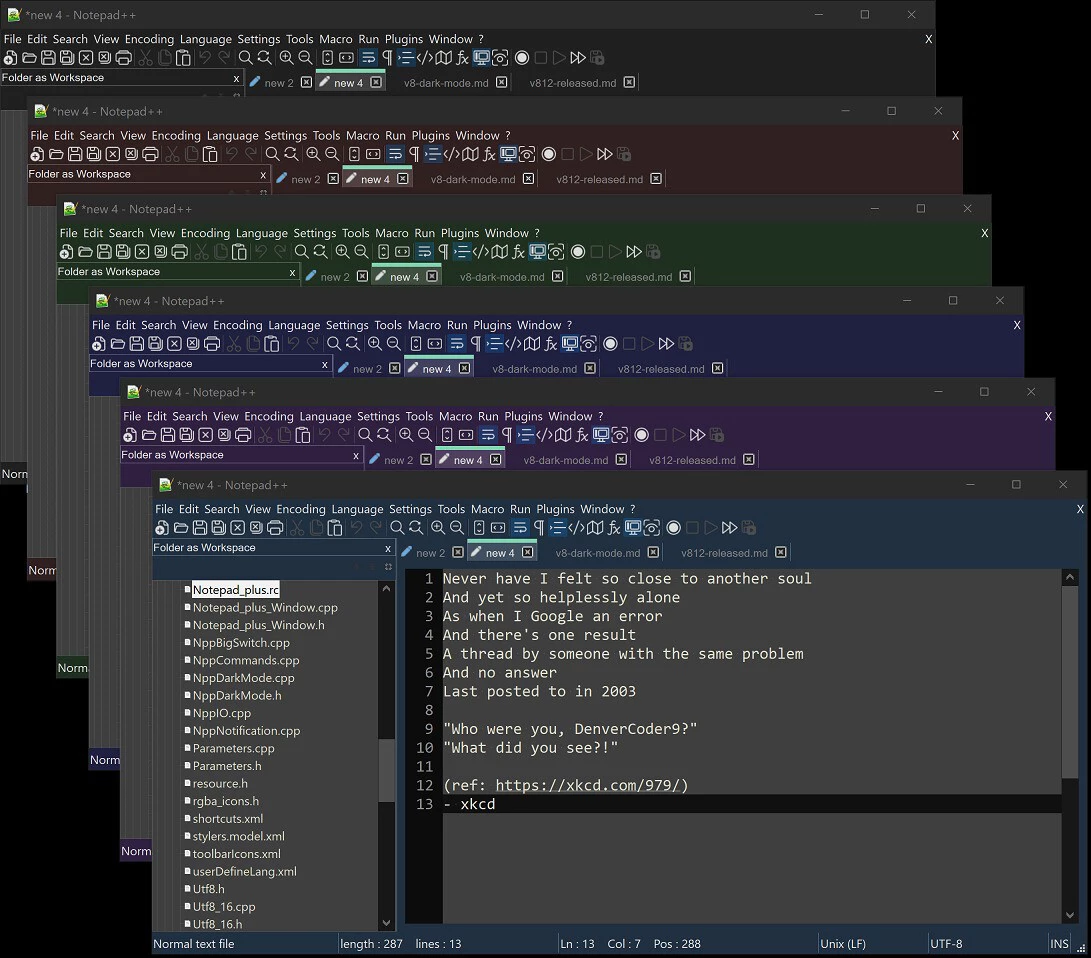Toggle INS insert mode in status bar
Image resolution: width=1091 pixels, height=958 pixels.
1059,944
